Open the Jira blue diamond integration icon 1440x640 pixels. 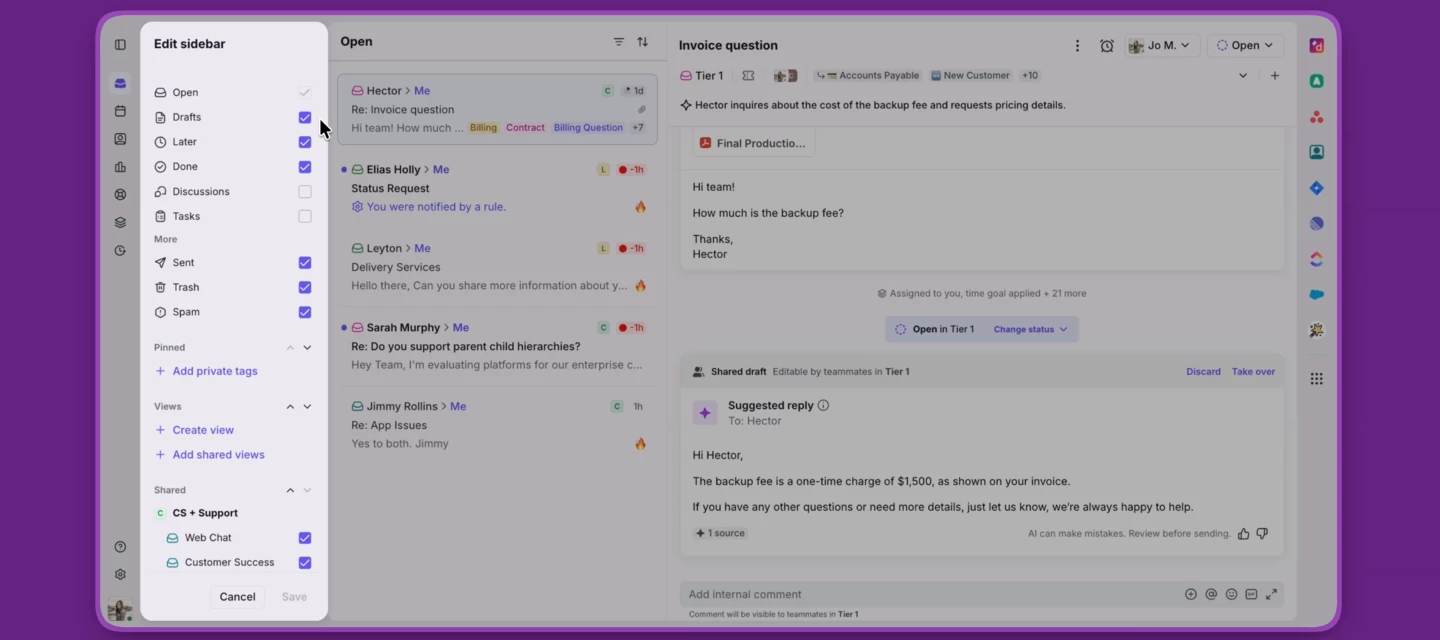coord(1317,188)
